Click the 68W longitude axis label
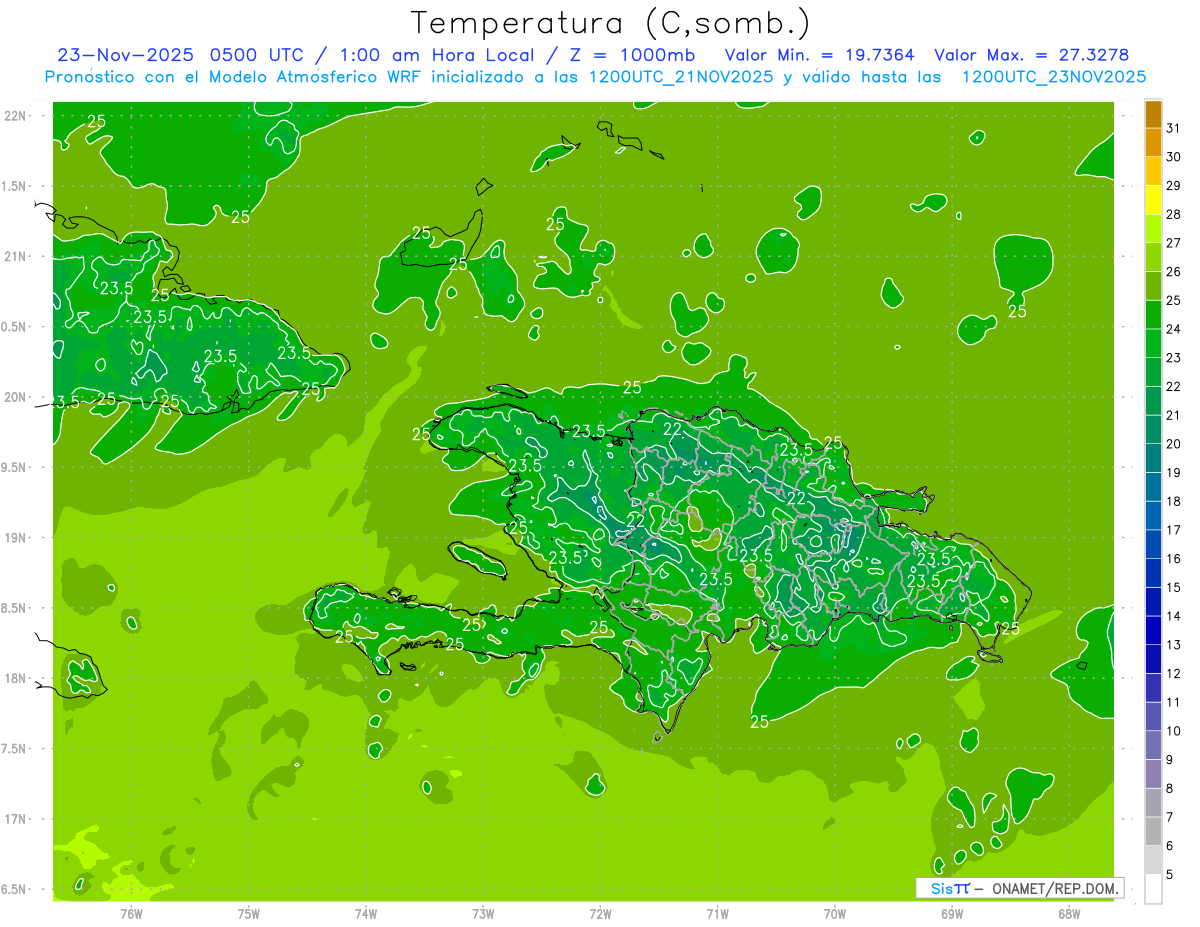The height and width of the screenshot is (927, 1200). pos(1069,913)
